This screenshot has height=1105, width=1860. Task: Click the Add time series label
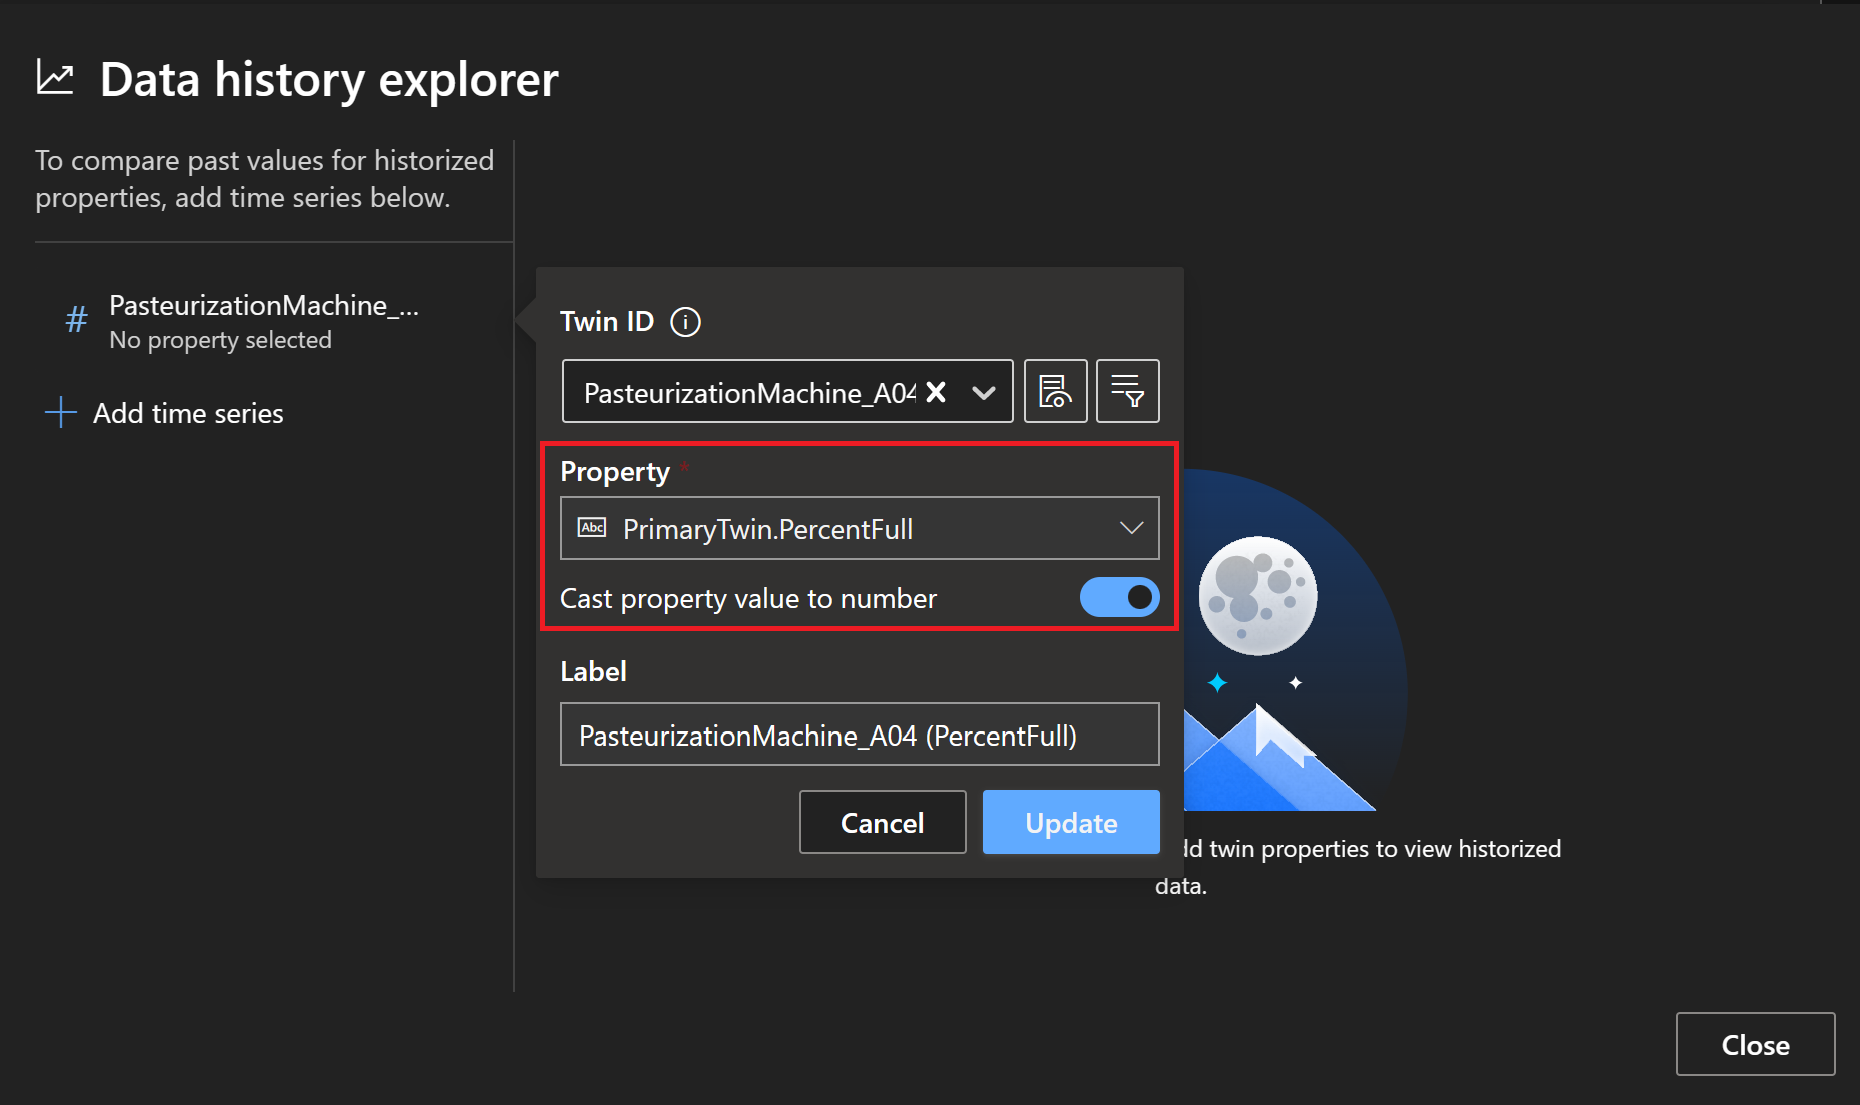[x=188, y=413]
